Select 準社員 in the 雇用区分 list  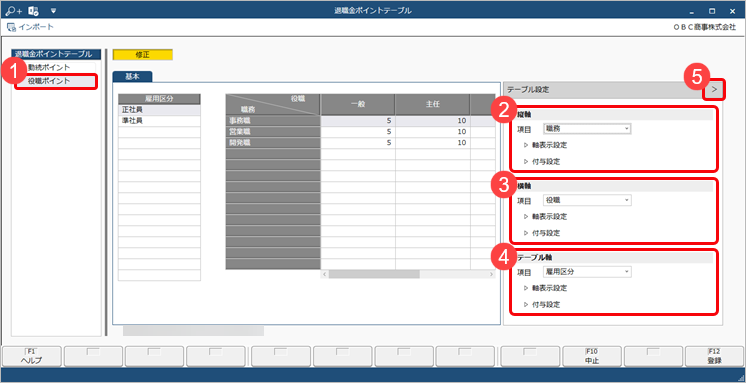pos(159,121)
